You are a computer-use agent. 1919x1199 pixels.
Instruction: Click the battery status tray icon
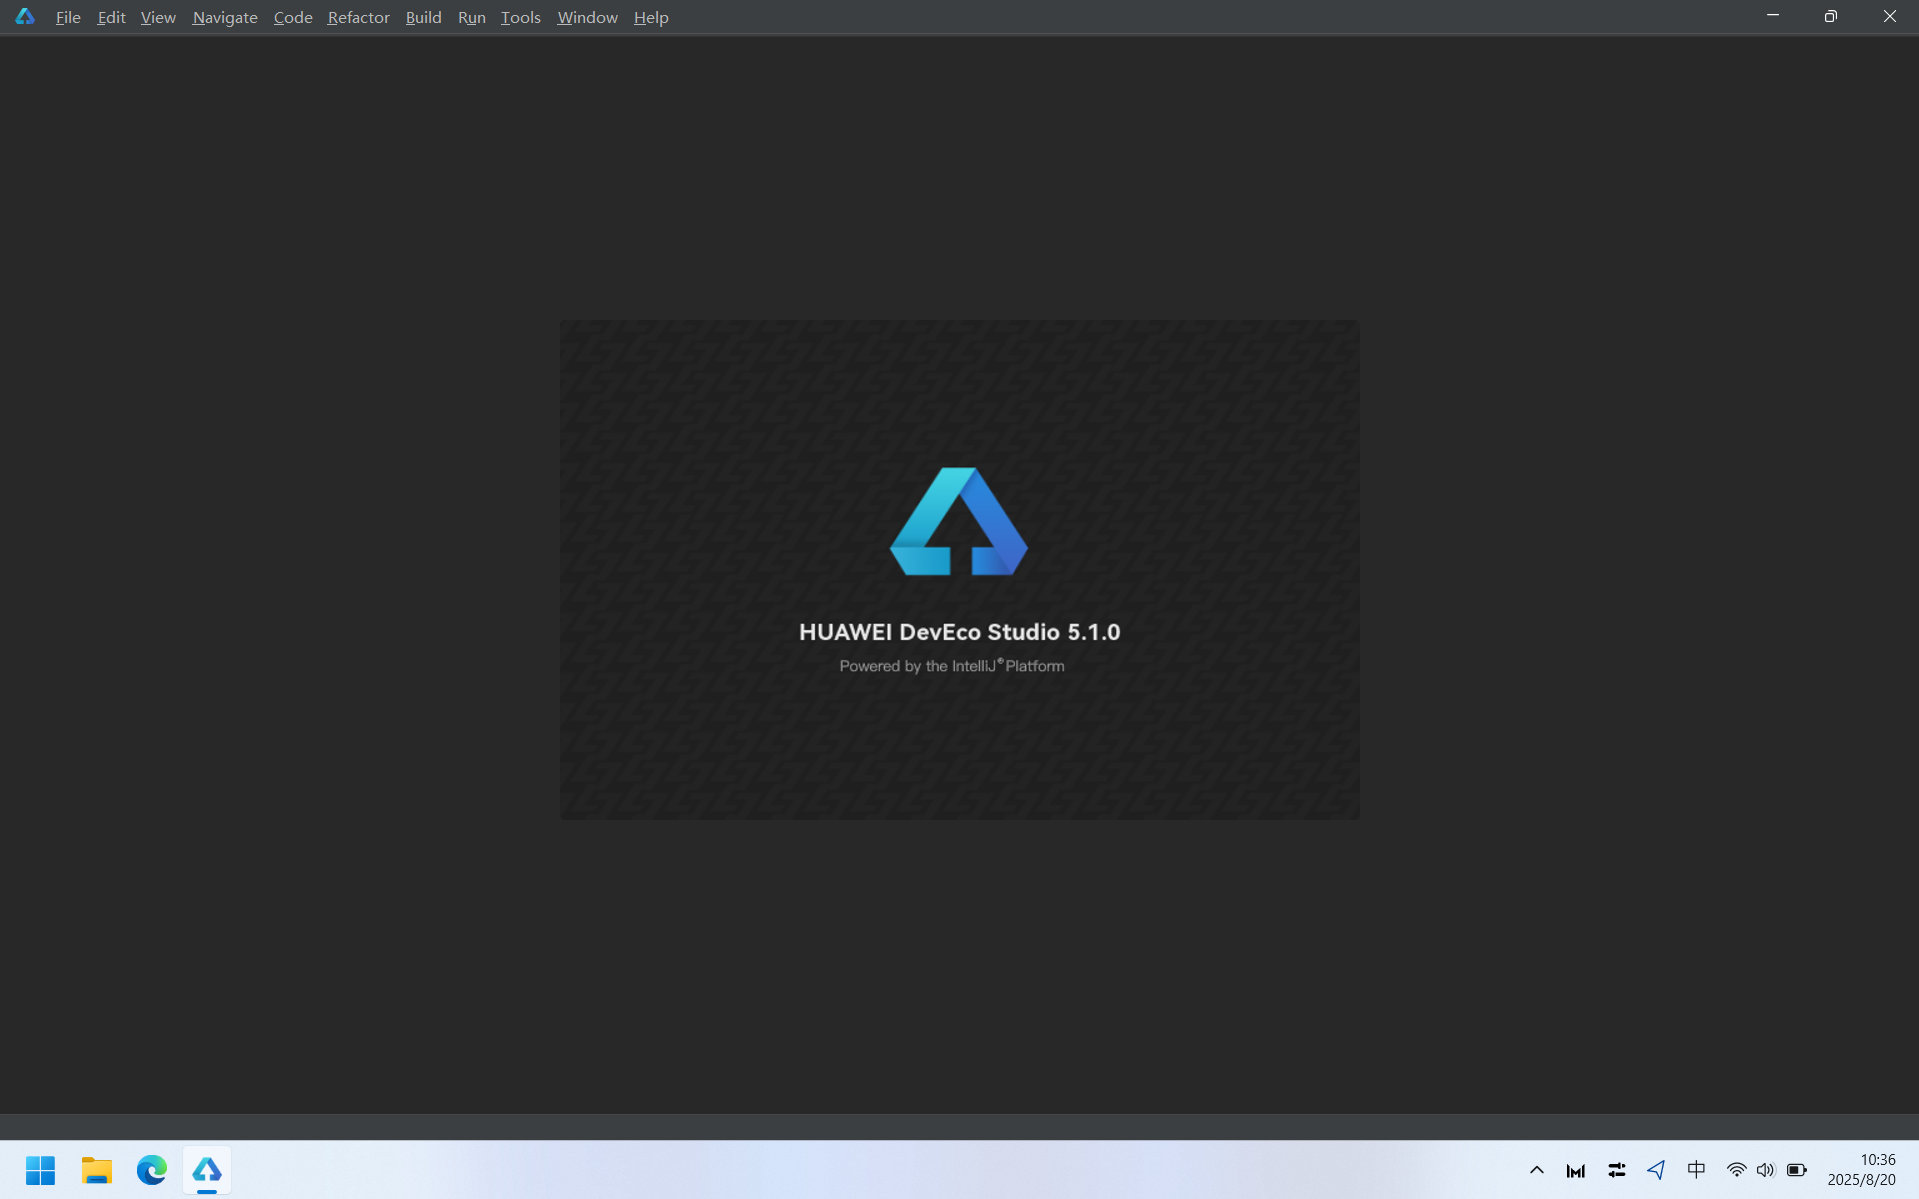(x=1797, y=1170)
